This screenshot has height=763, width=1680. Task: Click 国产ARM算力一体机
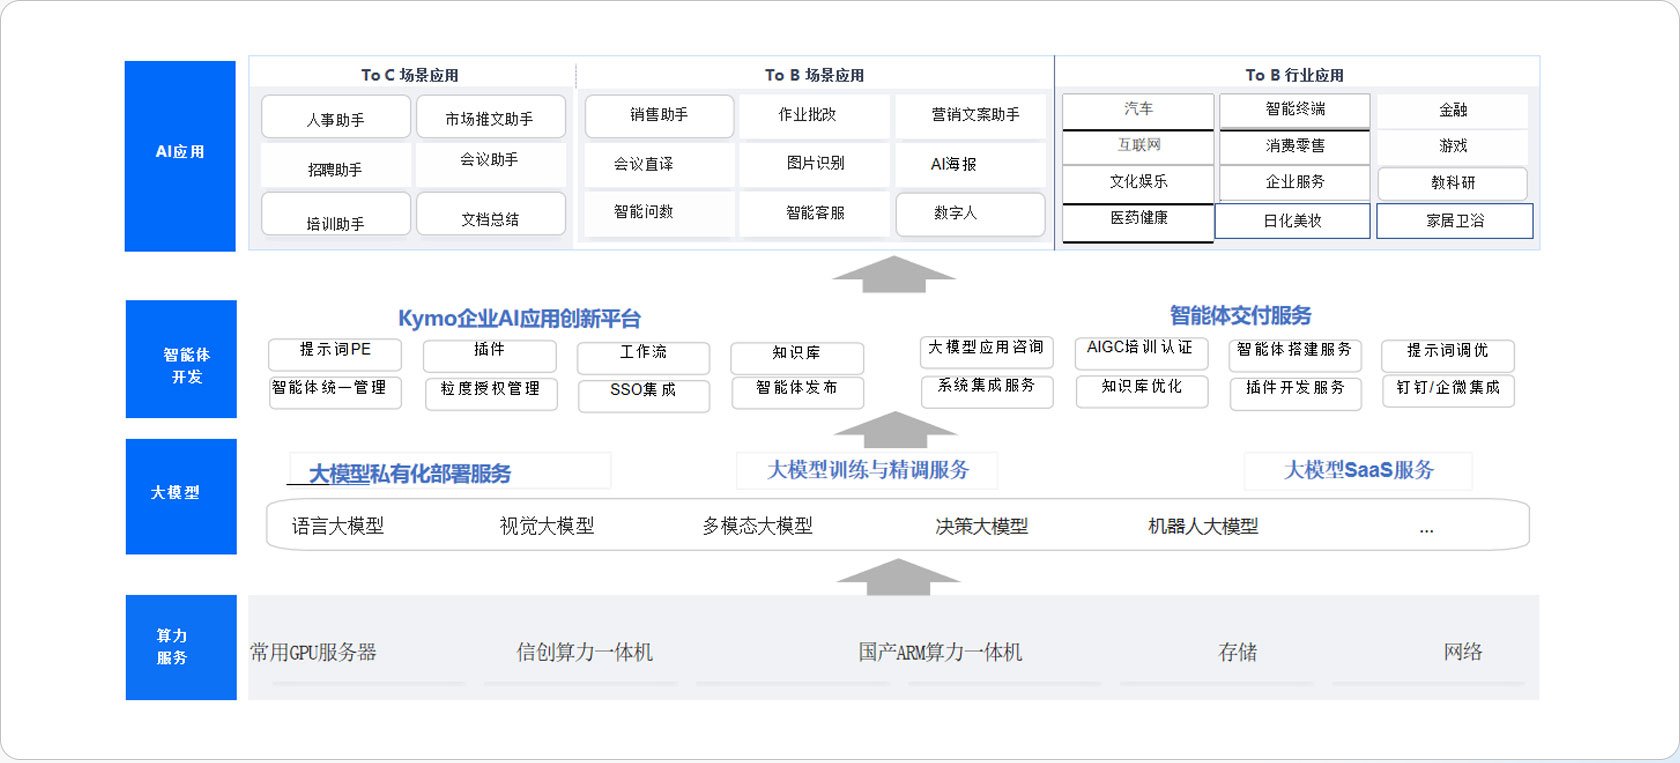pos(940,652)
